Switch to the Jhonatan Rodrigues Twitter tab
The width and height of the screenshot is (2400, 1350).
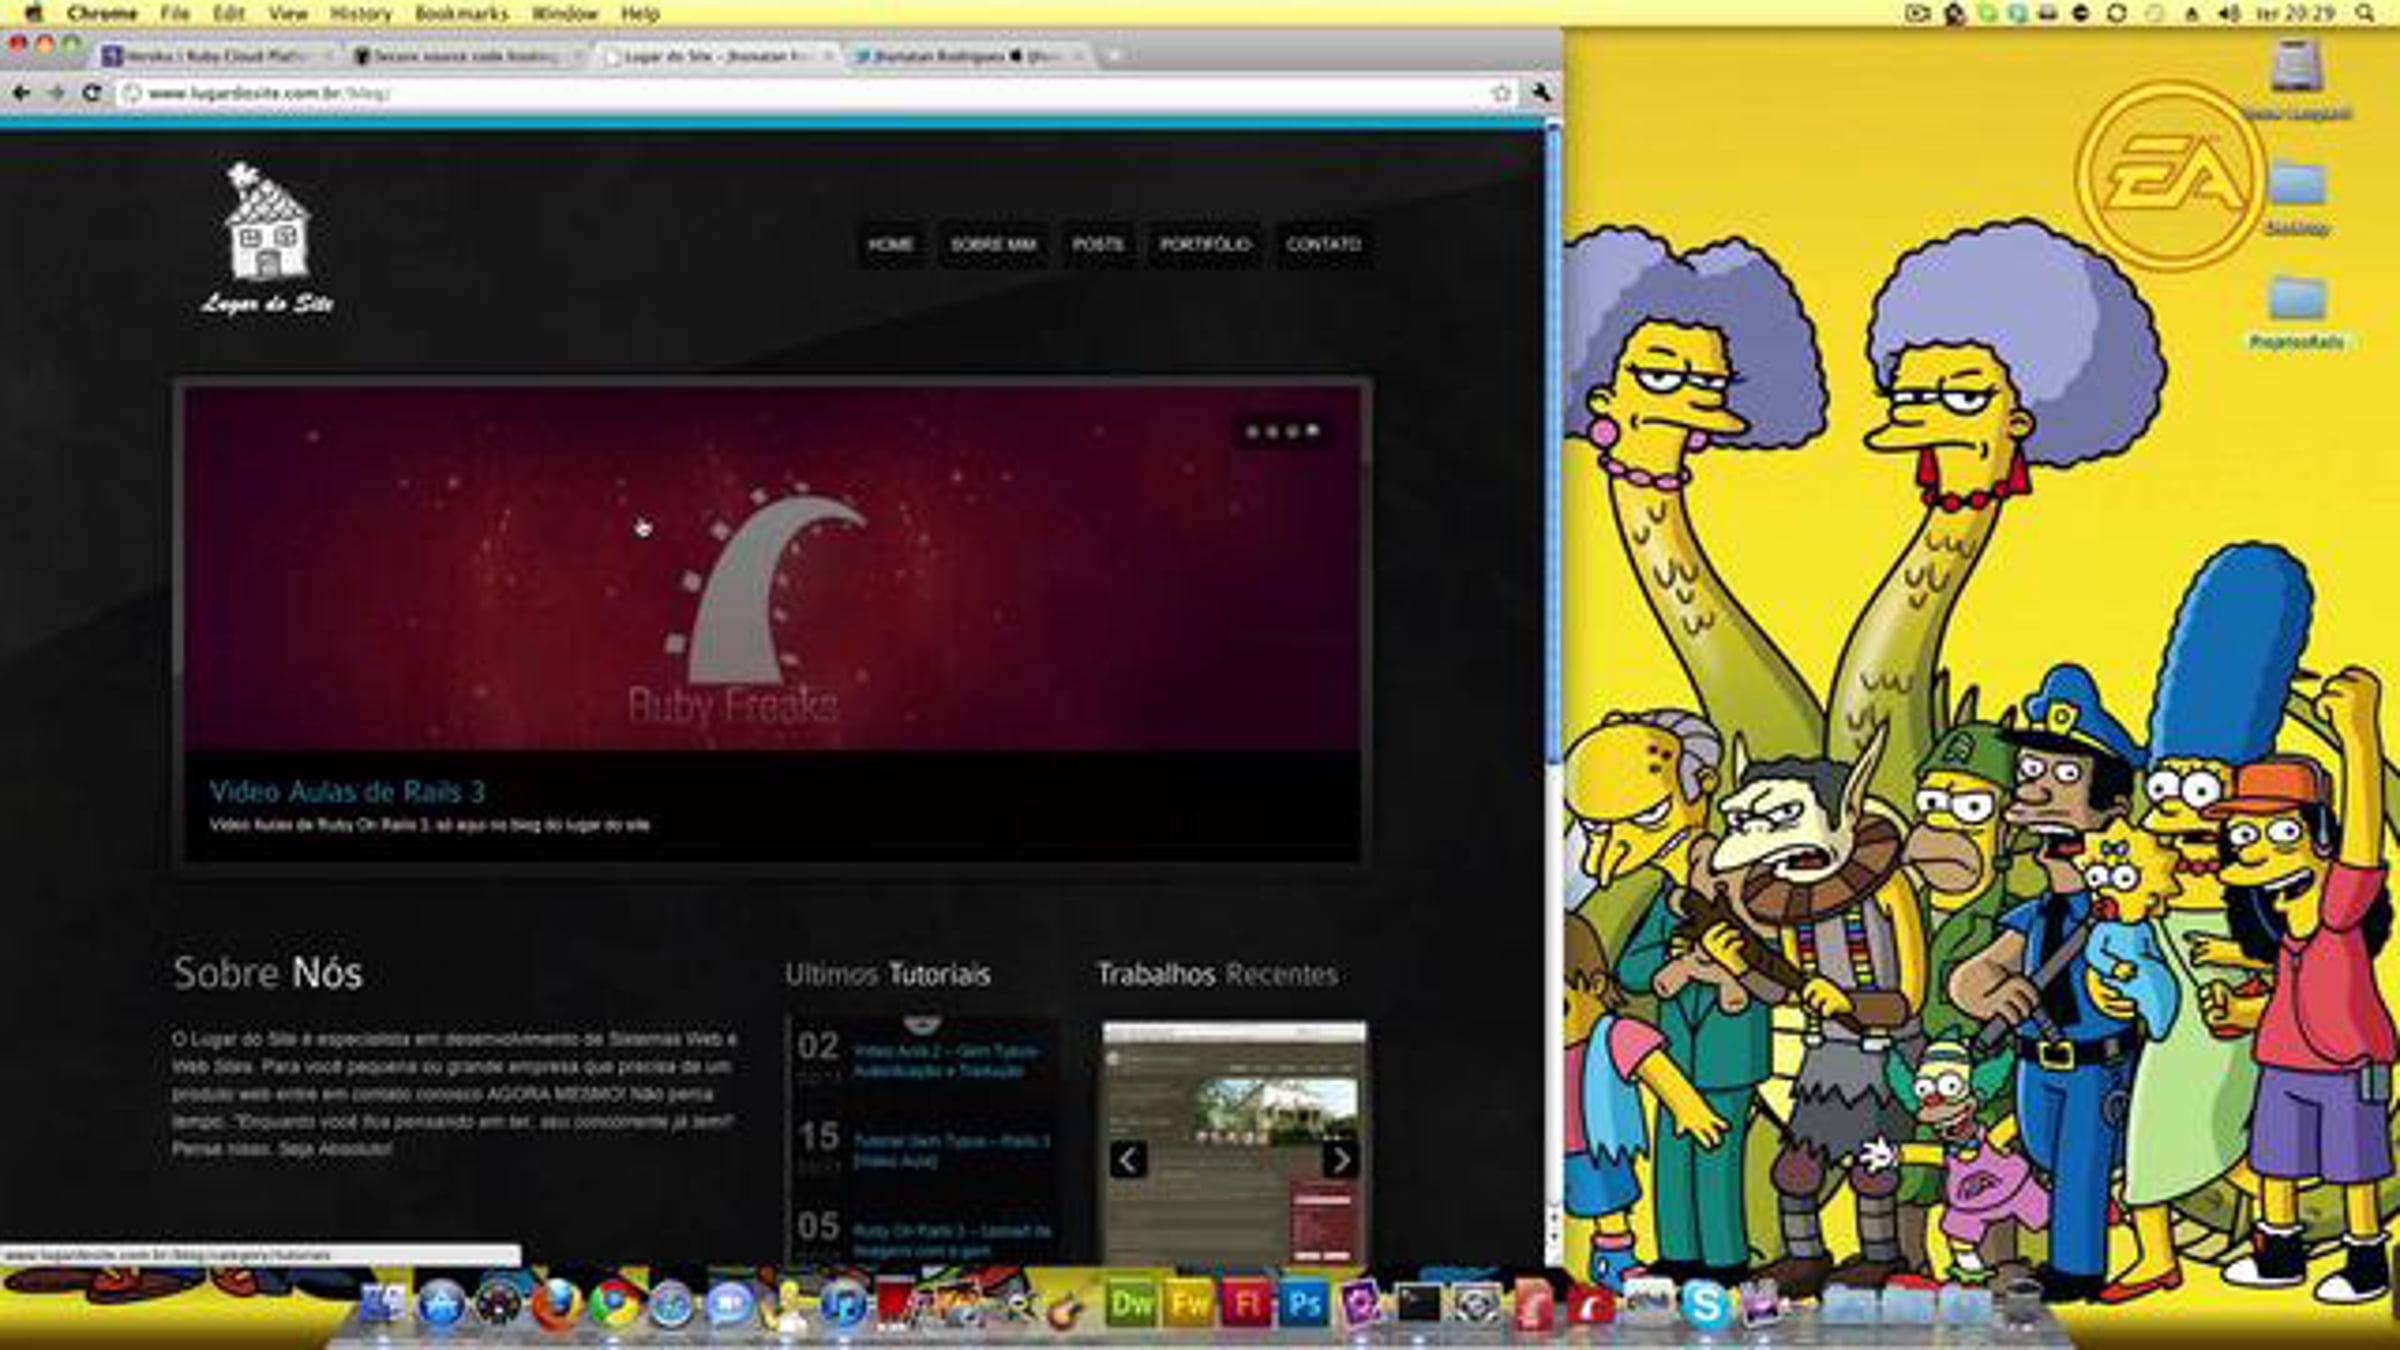[x=968, y=56]
